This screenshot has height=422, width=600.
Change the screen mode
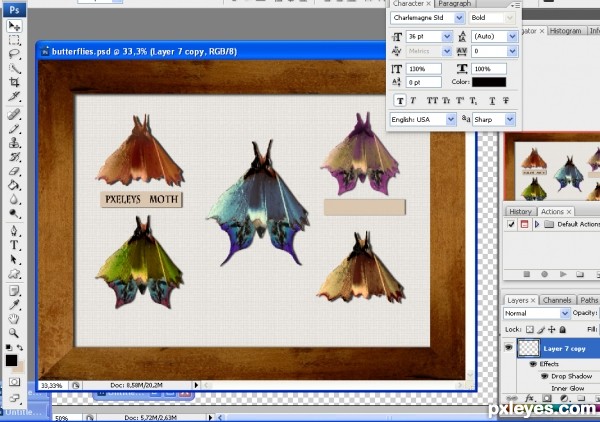pyautogui.click(x=14, y=398)
